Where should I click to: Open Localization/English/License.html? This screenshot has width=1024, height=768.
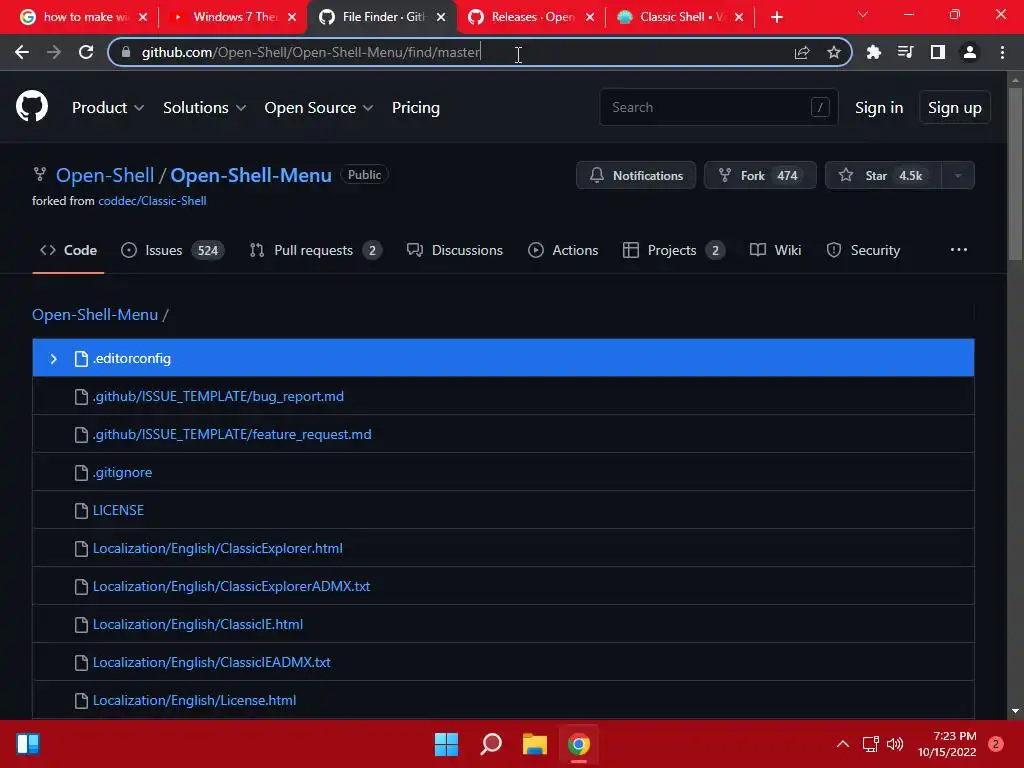195,700
